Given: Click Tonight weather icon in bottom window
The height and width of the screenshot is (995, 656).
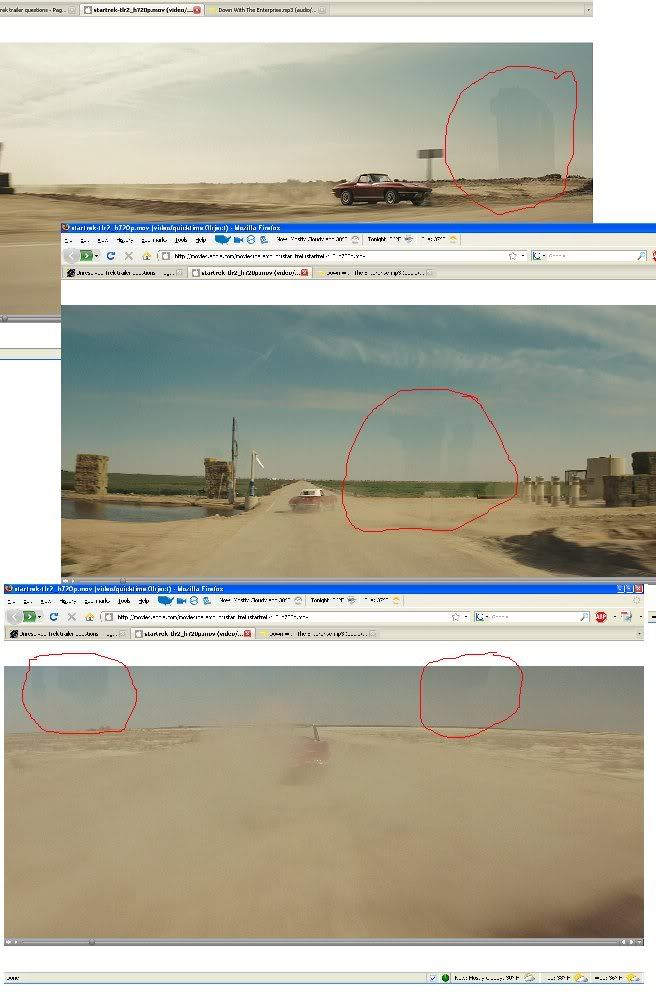Looking at the screenshot, I should [x=351, y=600].
